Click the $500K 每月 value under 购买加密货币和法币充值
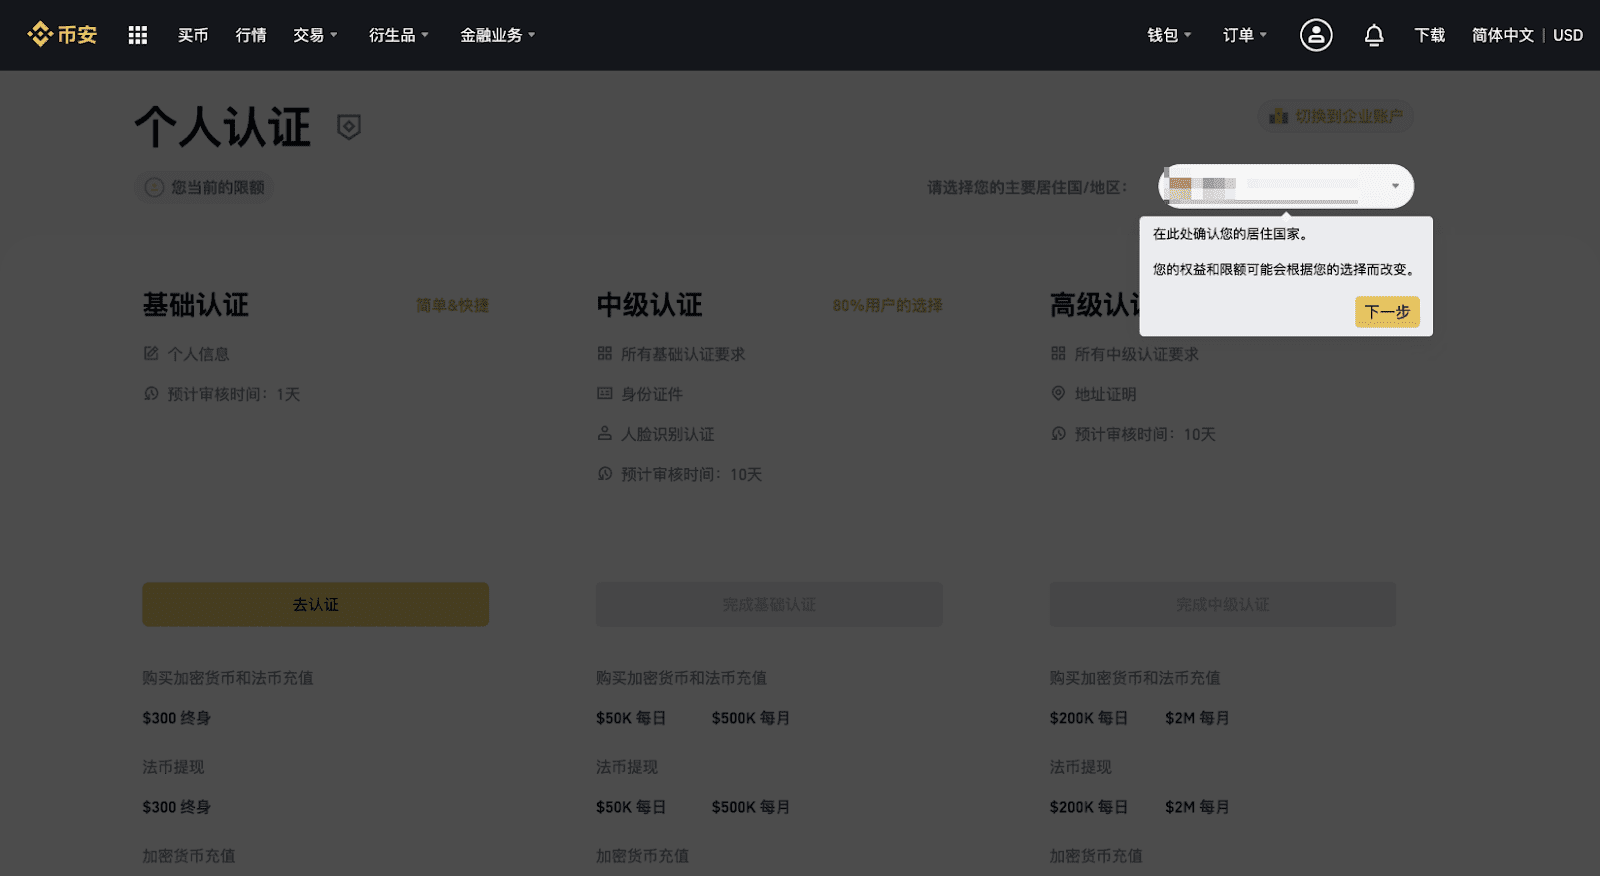The image size is (1600, 876). pyautogui.click(x=751, y=718)
